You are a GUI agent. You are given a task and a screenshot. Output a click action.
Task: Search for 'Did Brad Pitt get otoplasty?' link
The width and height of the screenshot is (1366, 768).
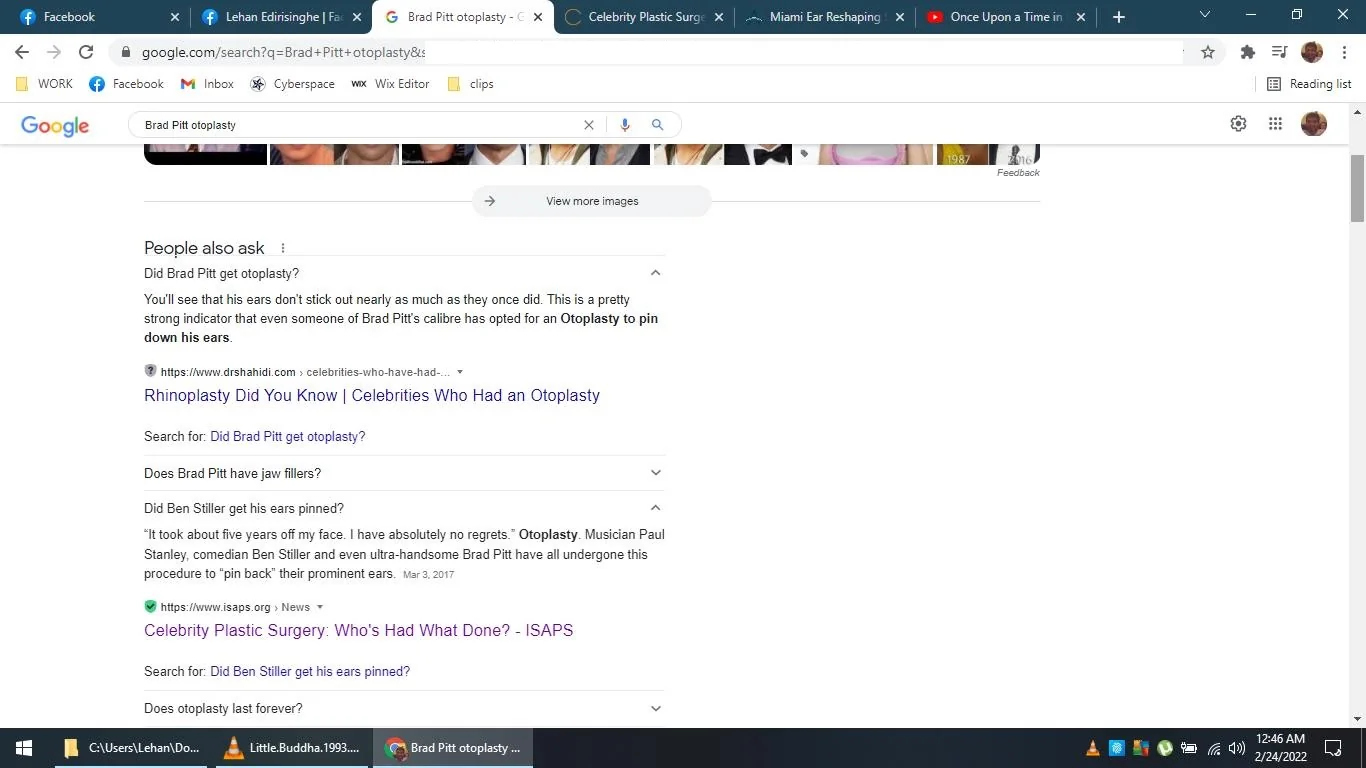288,437
